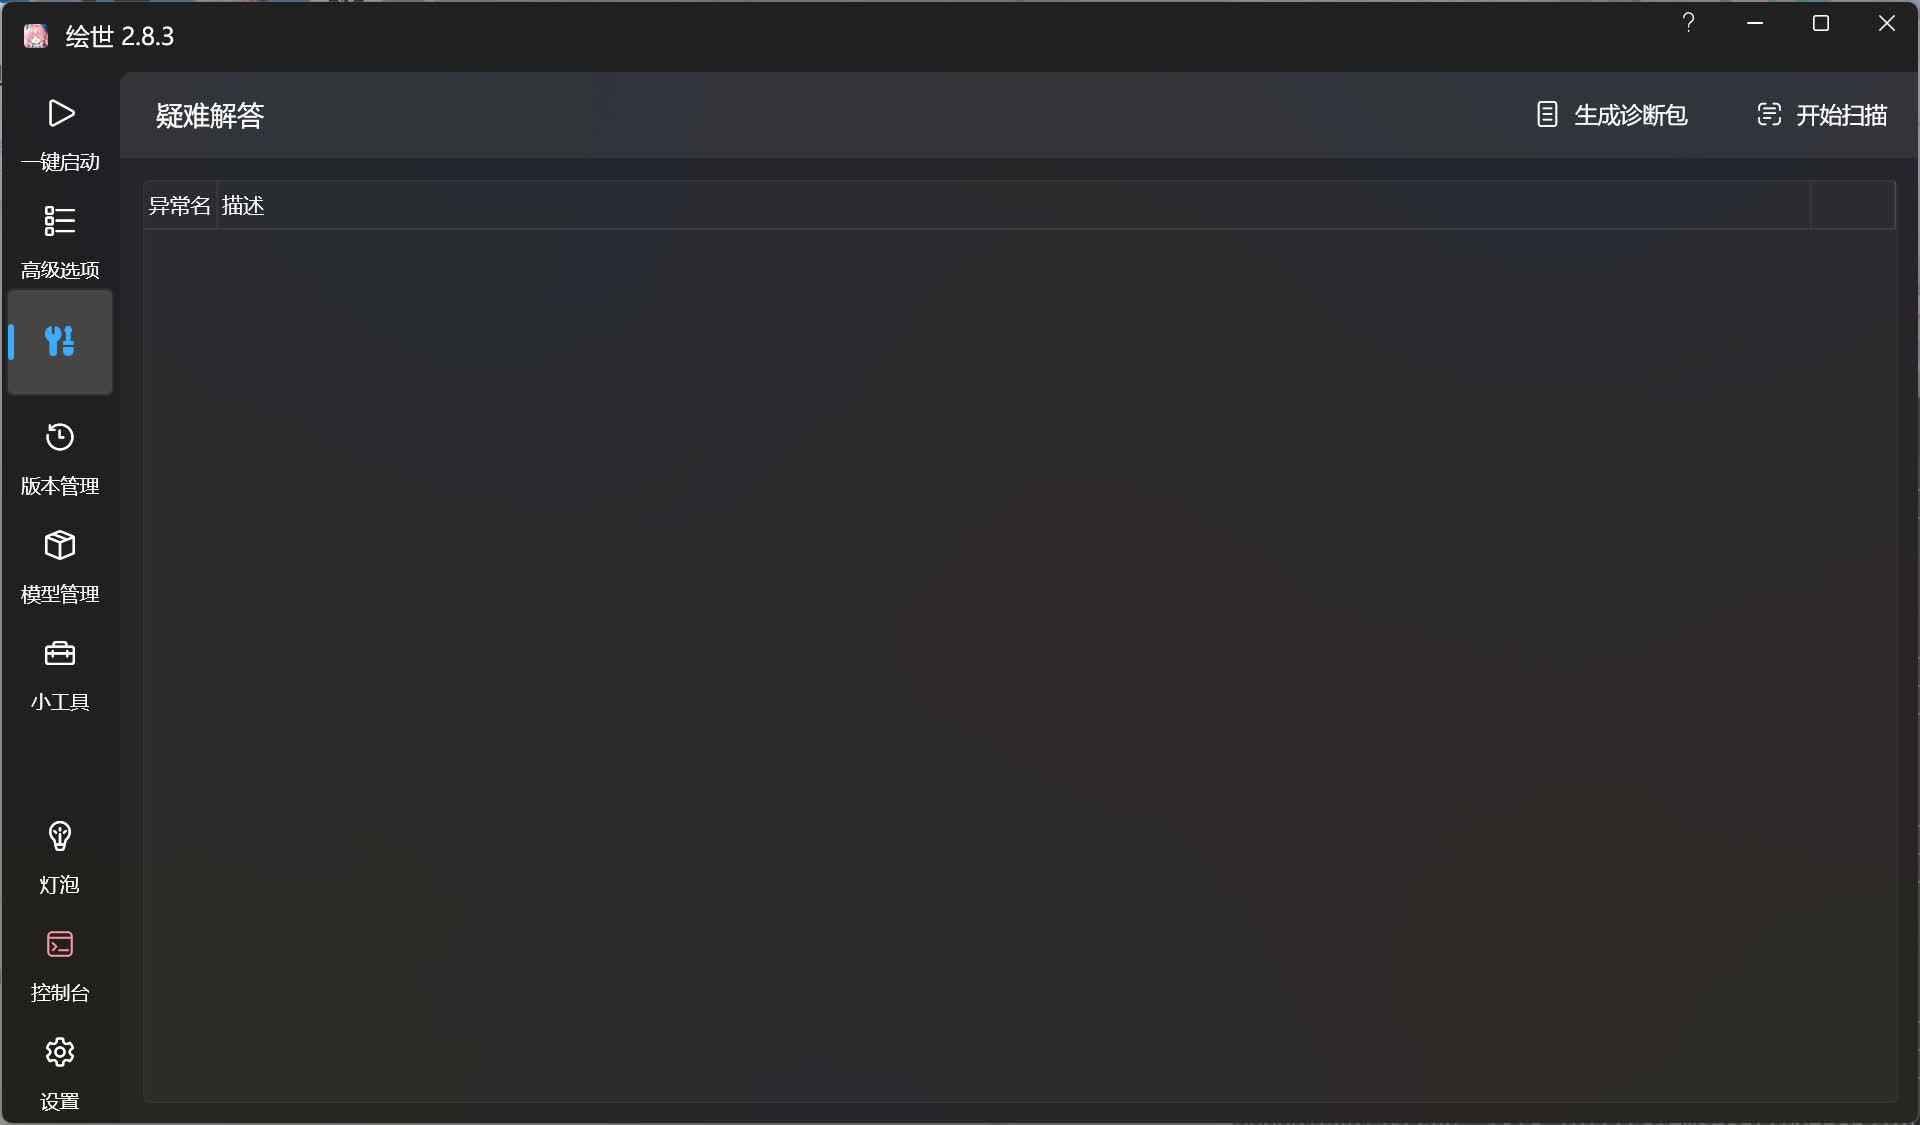Open 模型管理 model management
The image size is (1920, 1125).
coord(60,565)
